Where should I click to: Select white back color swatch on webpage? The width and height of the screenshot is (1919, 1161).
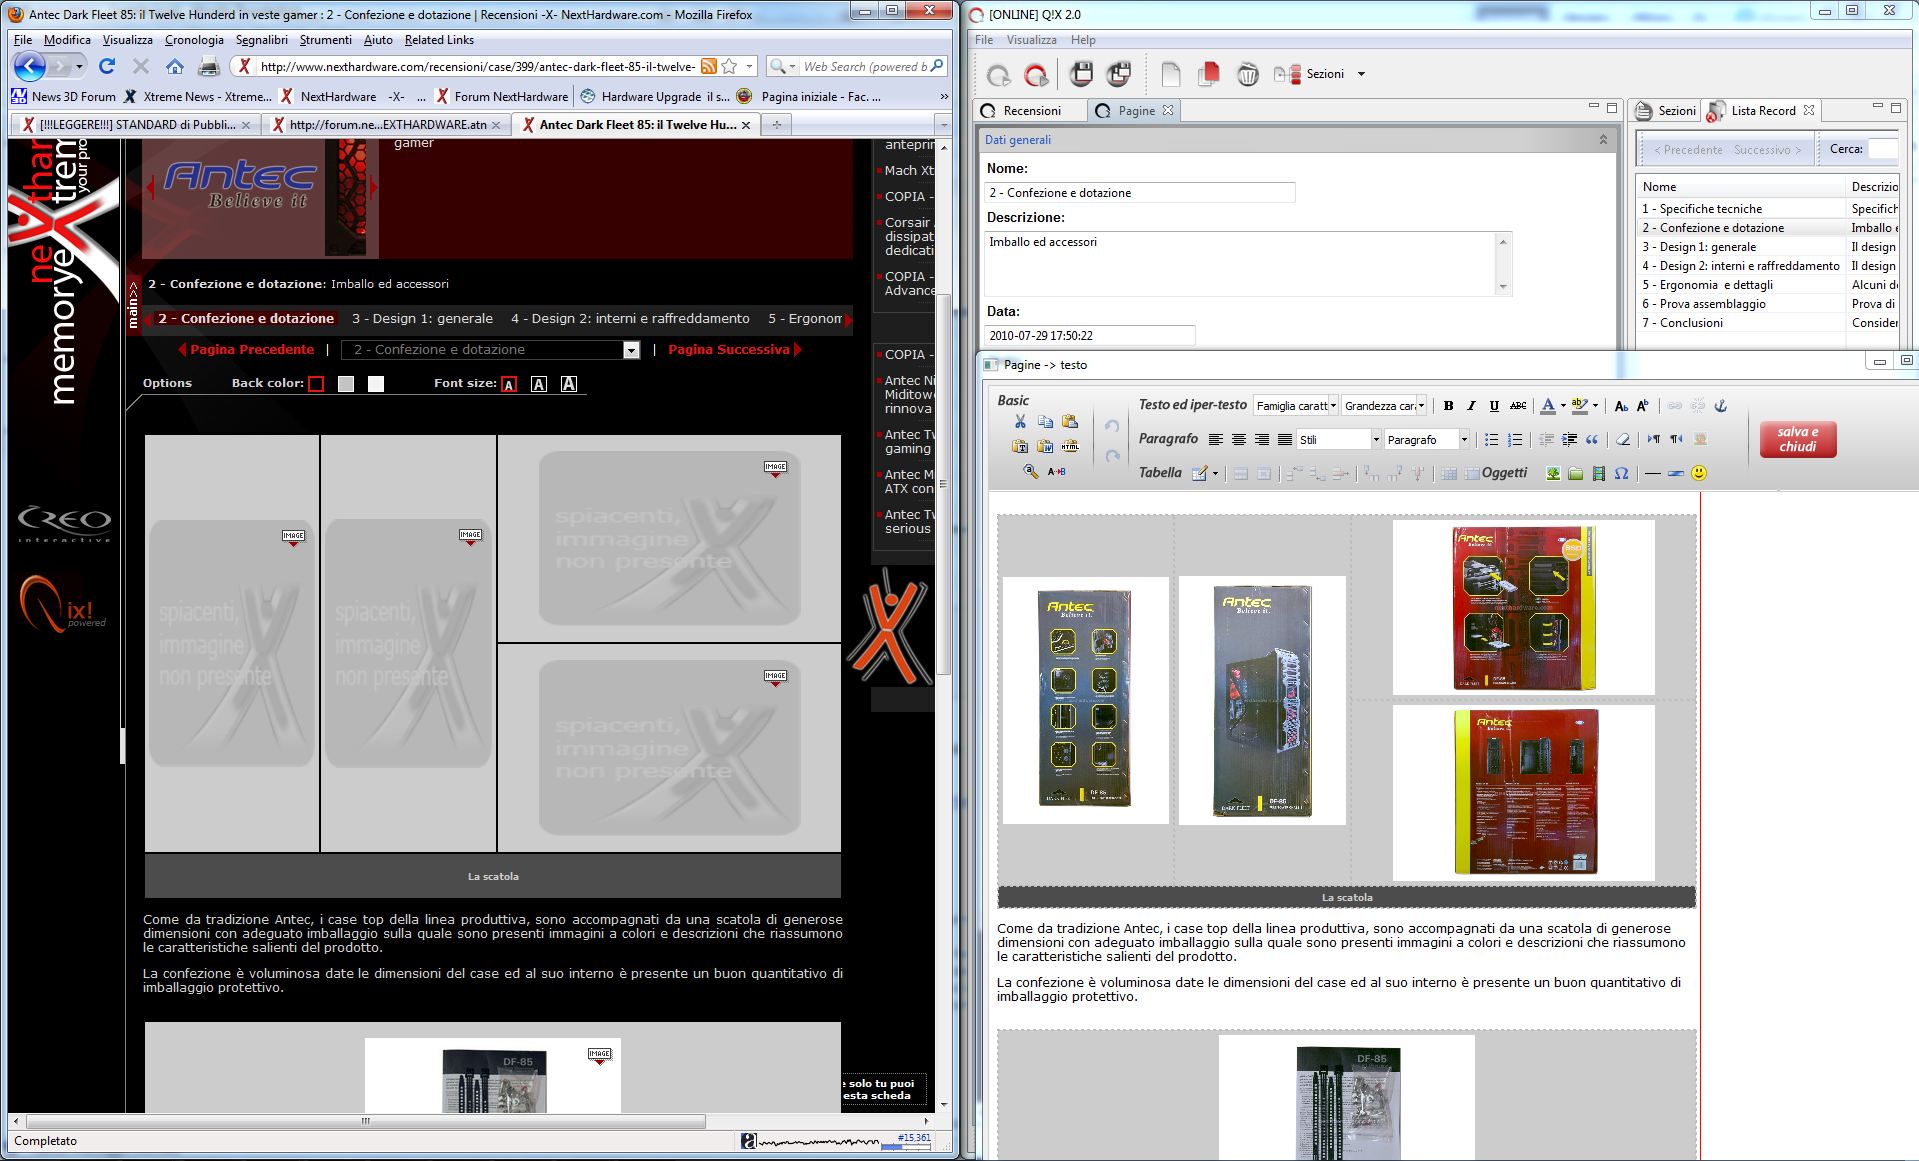coord(376,384)
